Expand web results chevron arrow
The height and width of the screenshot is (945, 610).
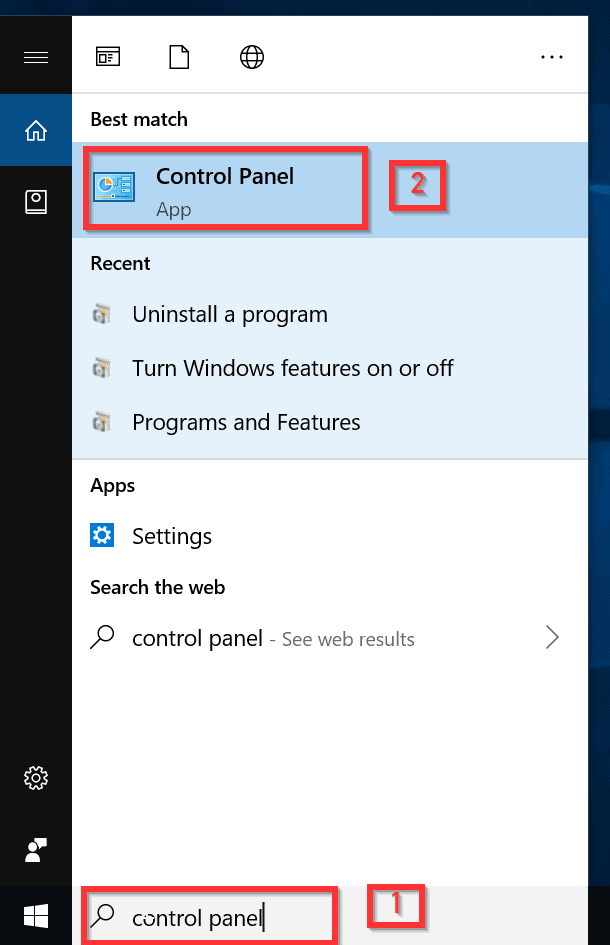pyautogui.click(x=552, y=637)
